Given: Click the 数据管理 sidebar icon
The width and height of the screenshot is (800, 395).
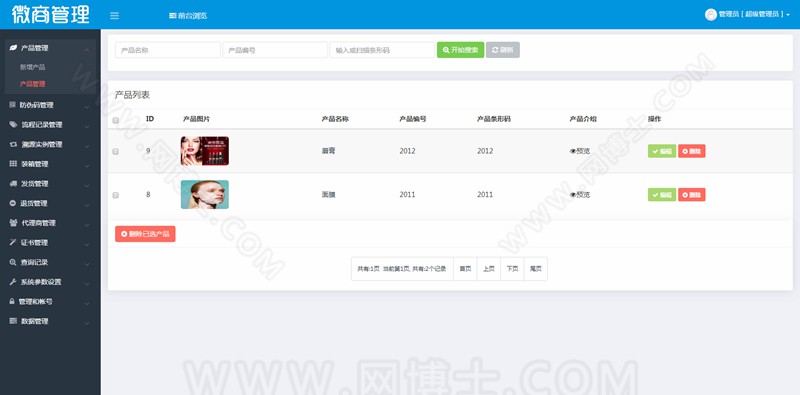Looking at the screenshot, I should (x=13, y=321).
